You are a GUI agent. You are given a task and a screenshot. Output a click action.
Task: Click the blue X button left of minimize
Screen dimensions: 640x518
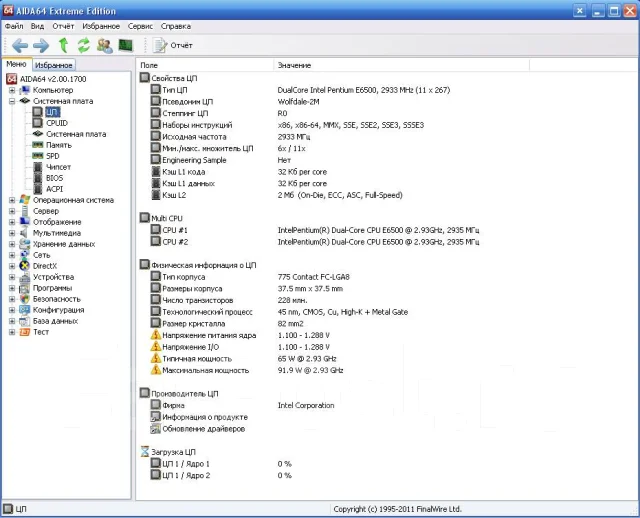click(x=580, y=11)
